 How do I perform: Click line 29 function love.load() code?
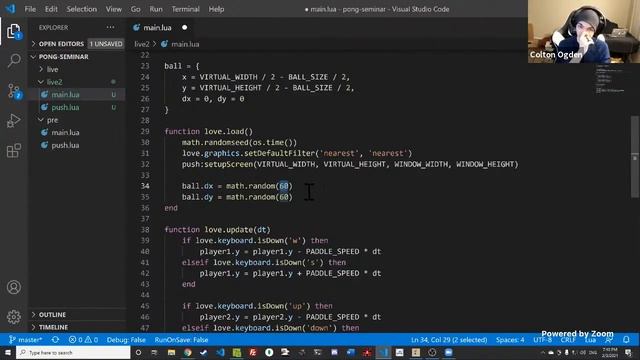pyautogui.click(x=209, y=131)
